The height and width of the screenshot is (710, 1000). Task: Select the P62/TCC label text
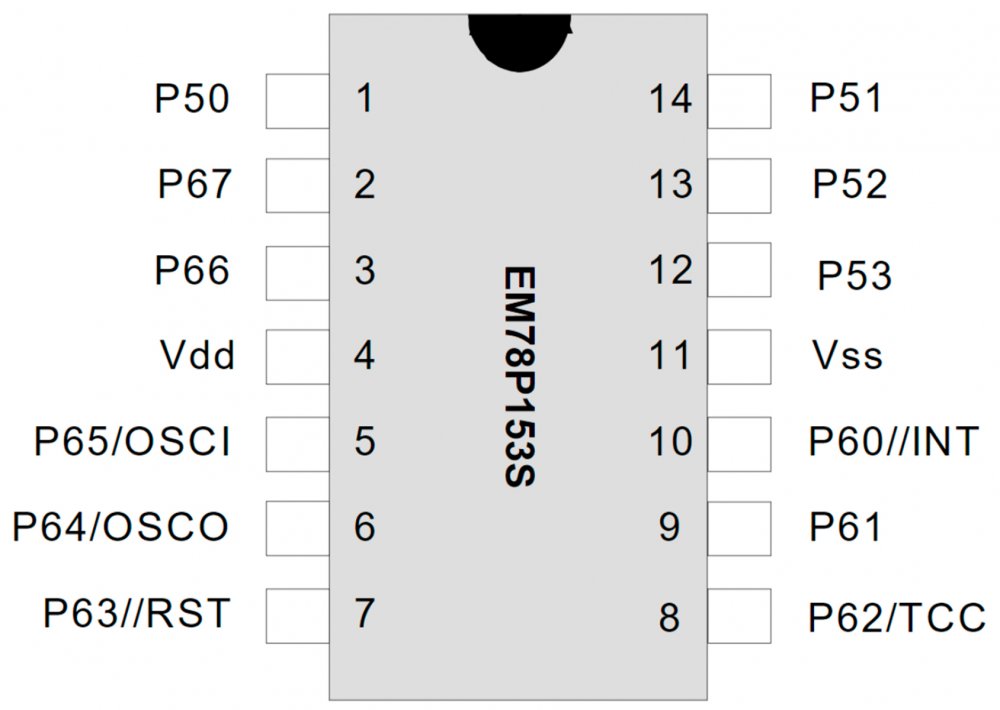pos(897,618)
